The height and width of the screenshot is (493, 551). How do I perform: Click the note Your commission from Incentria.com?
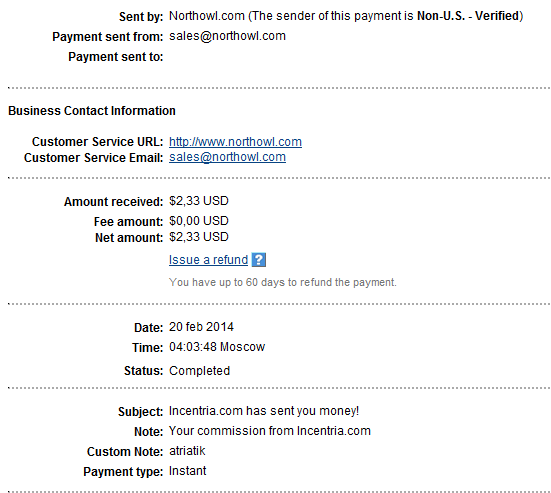point(270,431)
